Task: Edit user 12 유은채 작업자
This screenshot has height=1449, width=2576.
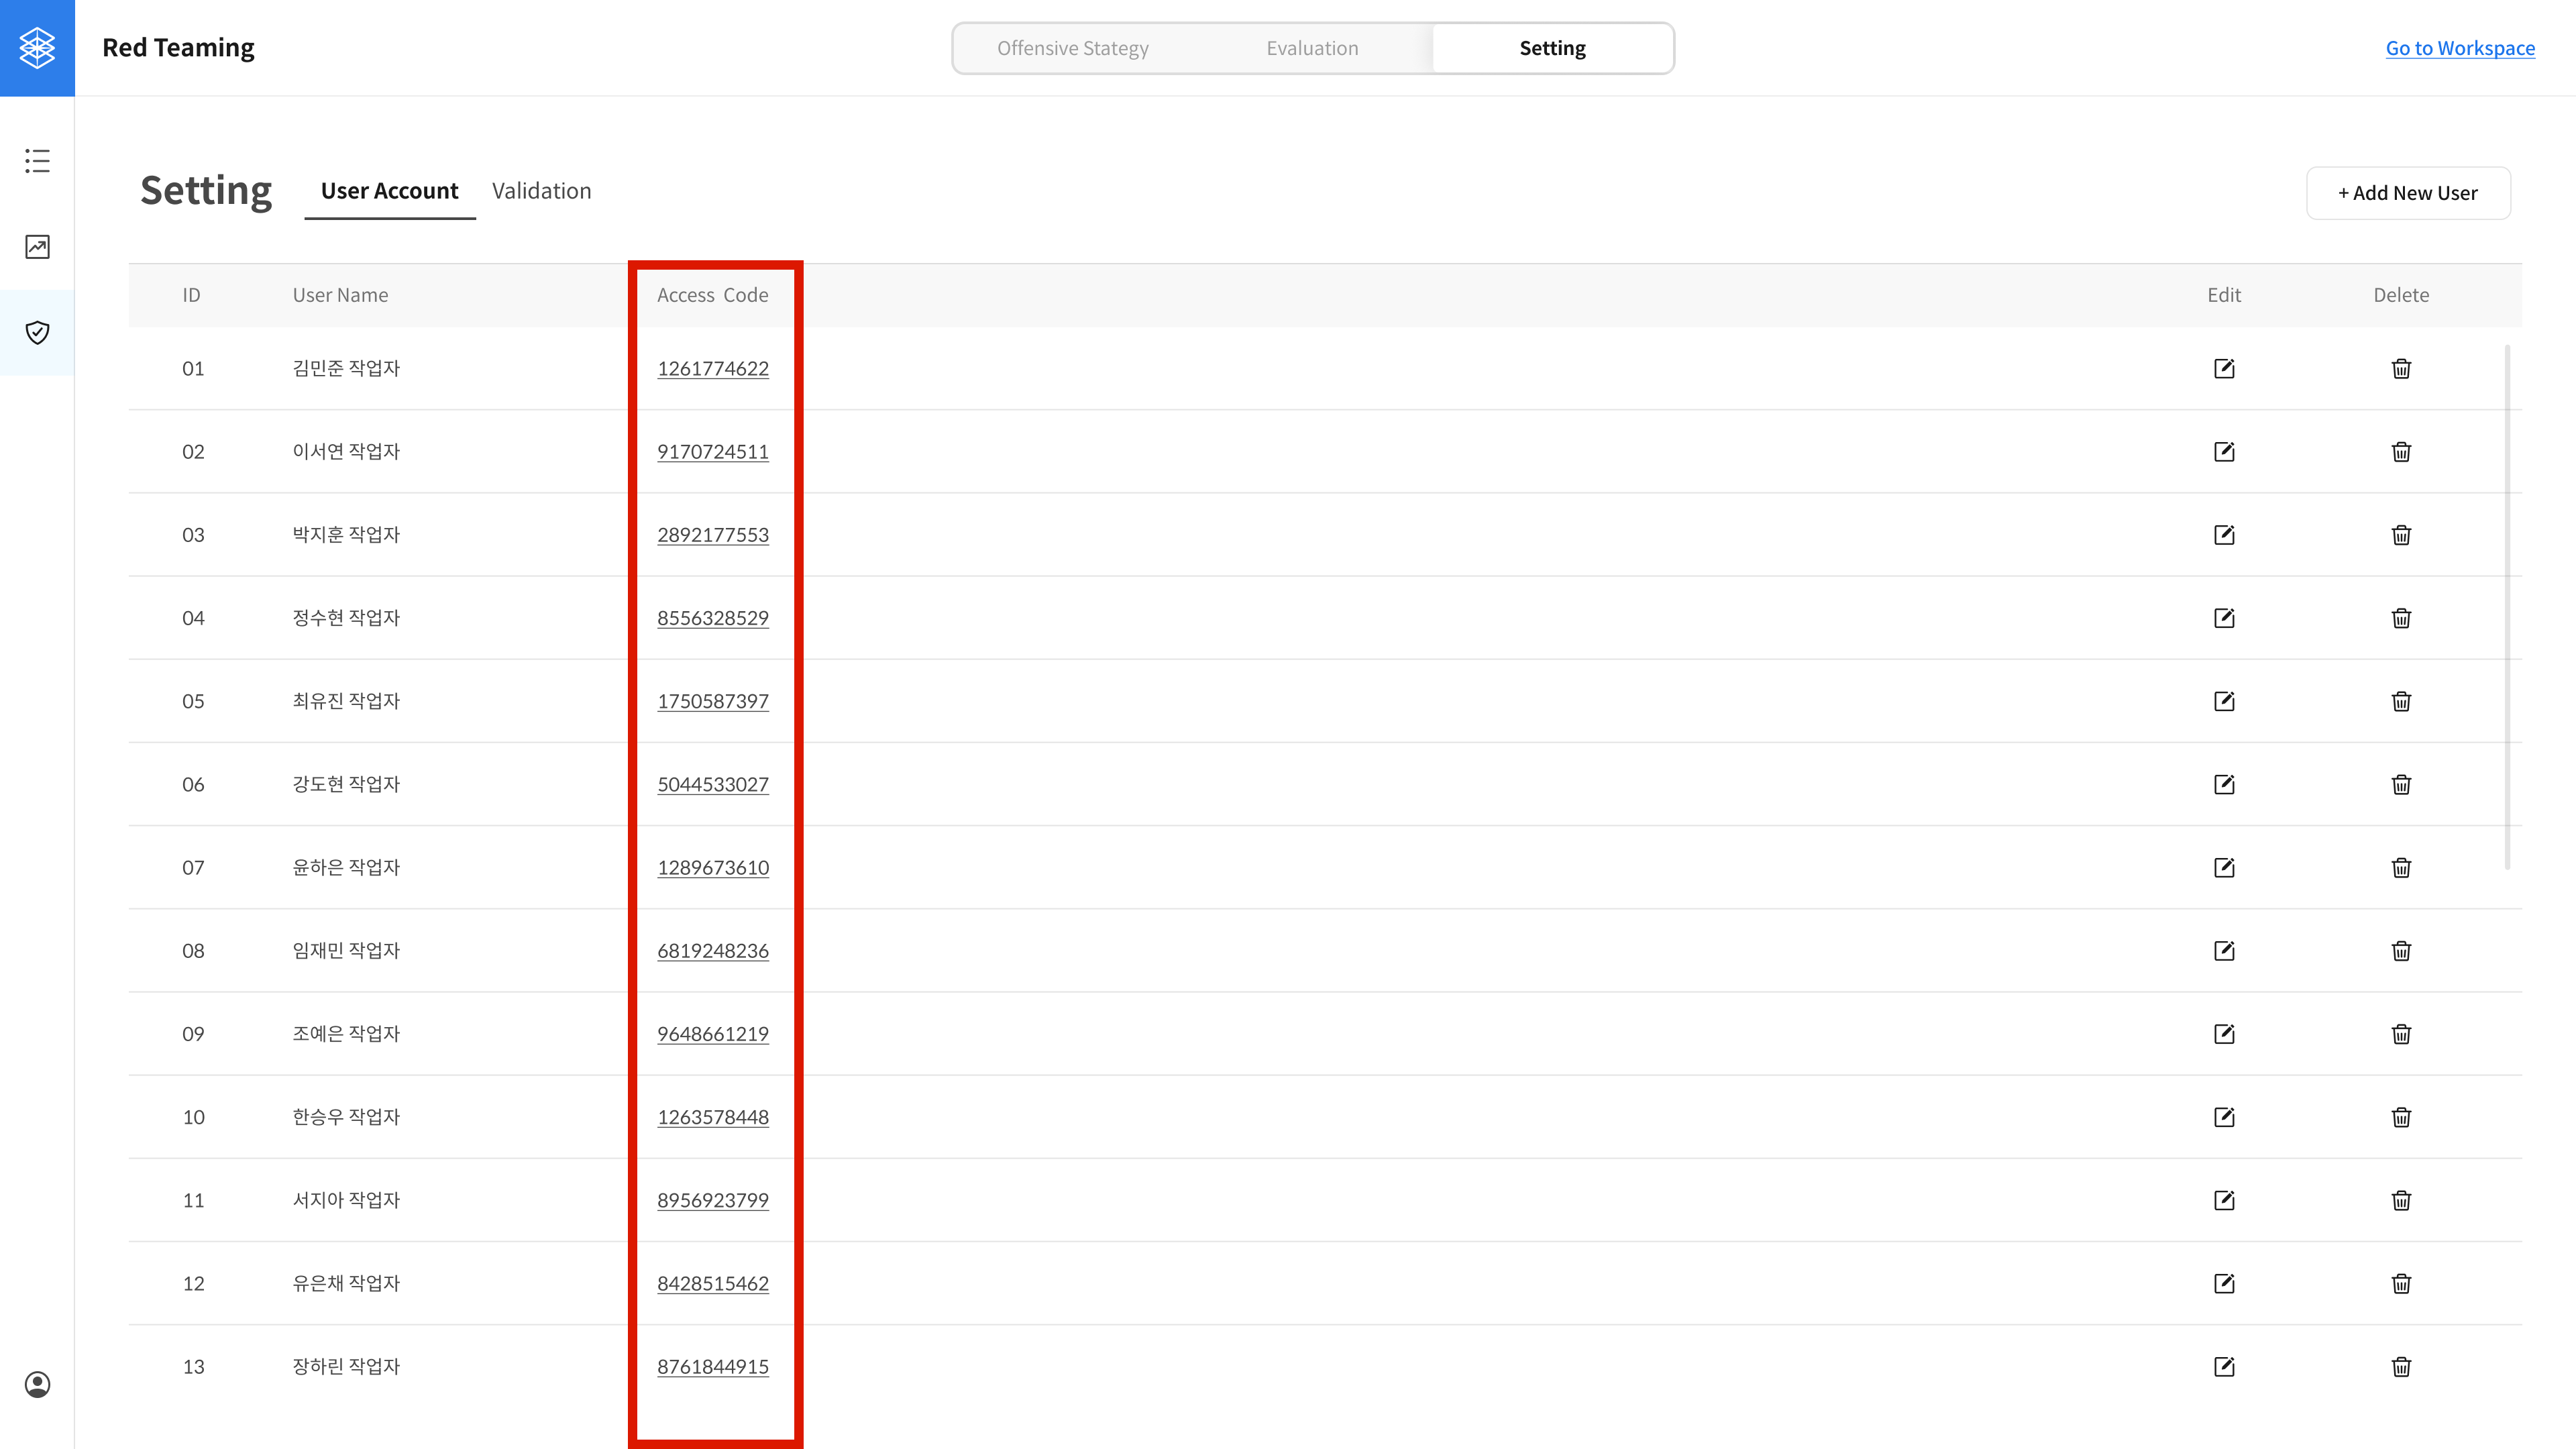Action: point(2224,1283)
